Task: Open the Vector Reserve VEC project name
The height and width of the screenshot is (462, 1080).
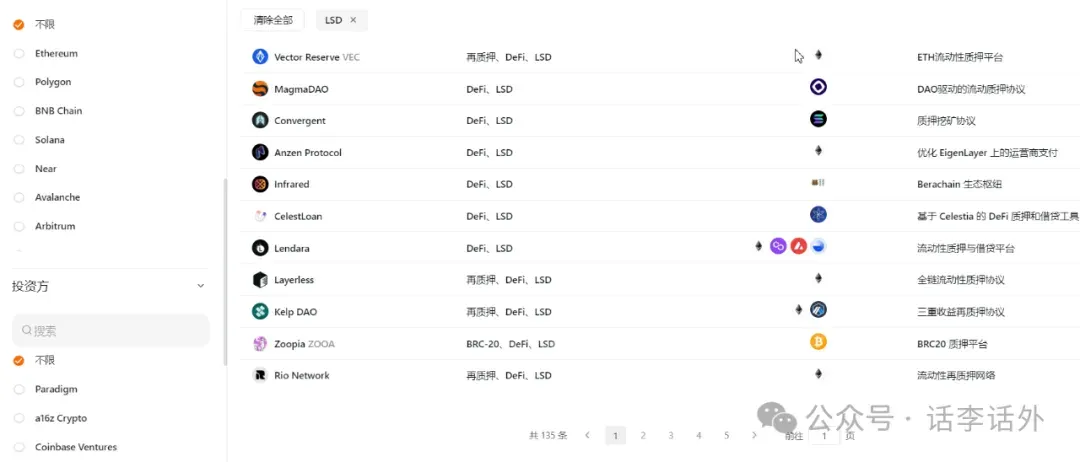Action: (317, 57)
